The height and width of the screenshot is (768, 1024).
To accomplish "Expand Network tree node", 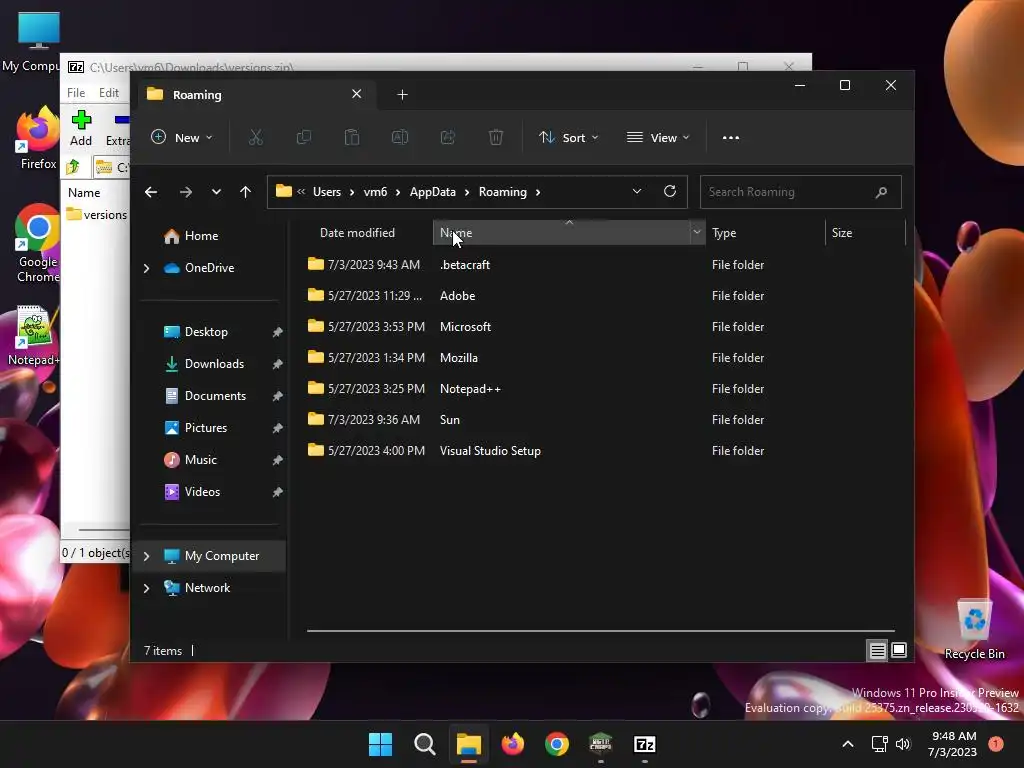I will point(146,588).
